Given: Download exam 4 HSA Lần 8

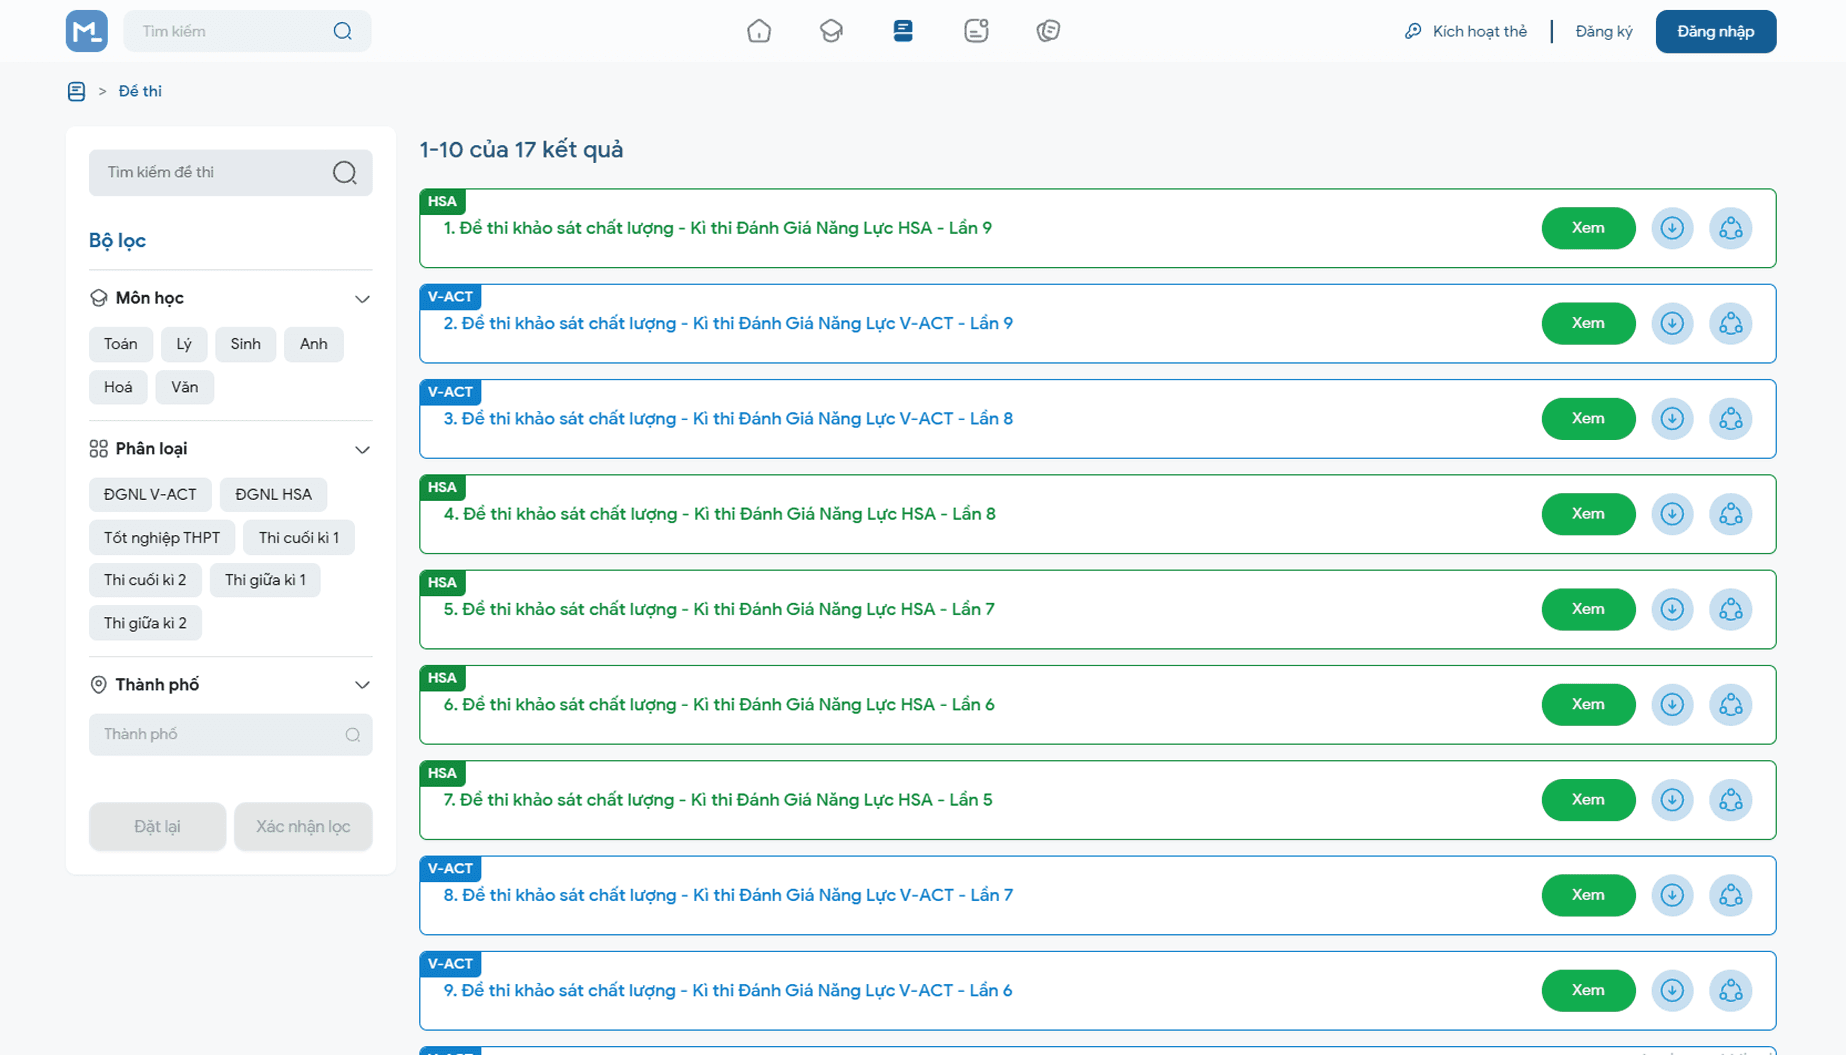Looking at the screenshot, I should 1672,514.
